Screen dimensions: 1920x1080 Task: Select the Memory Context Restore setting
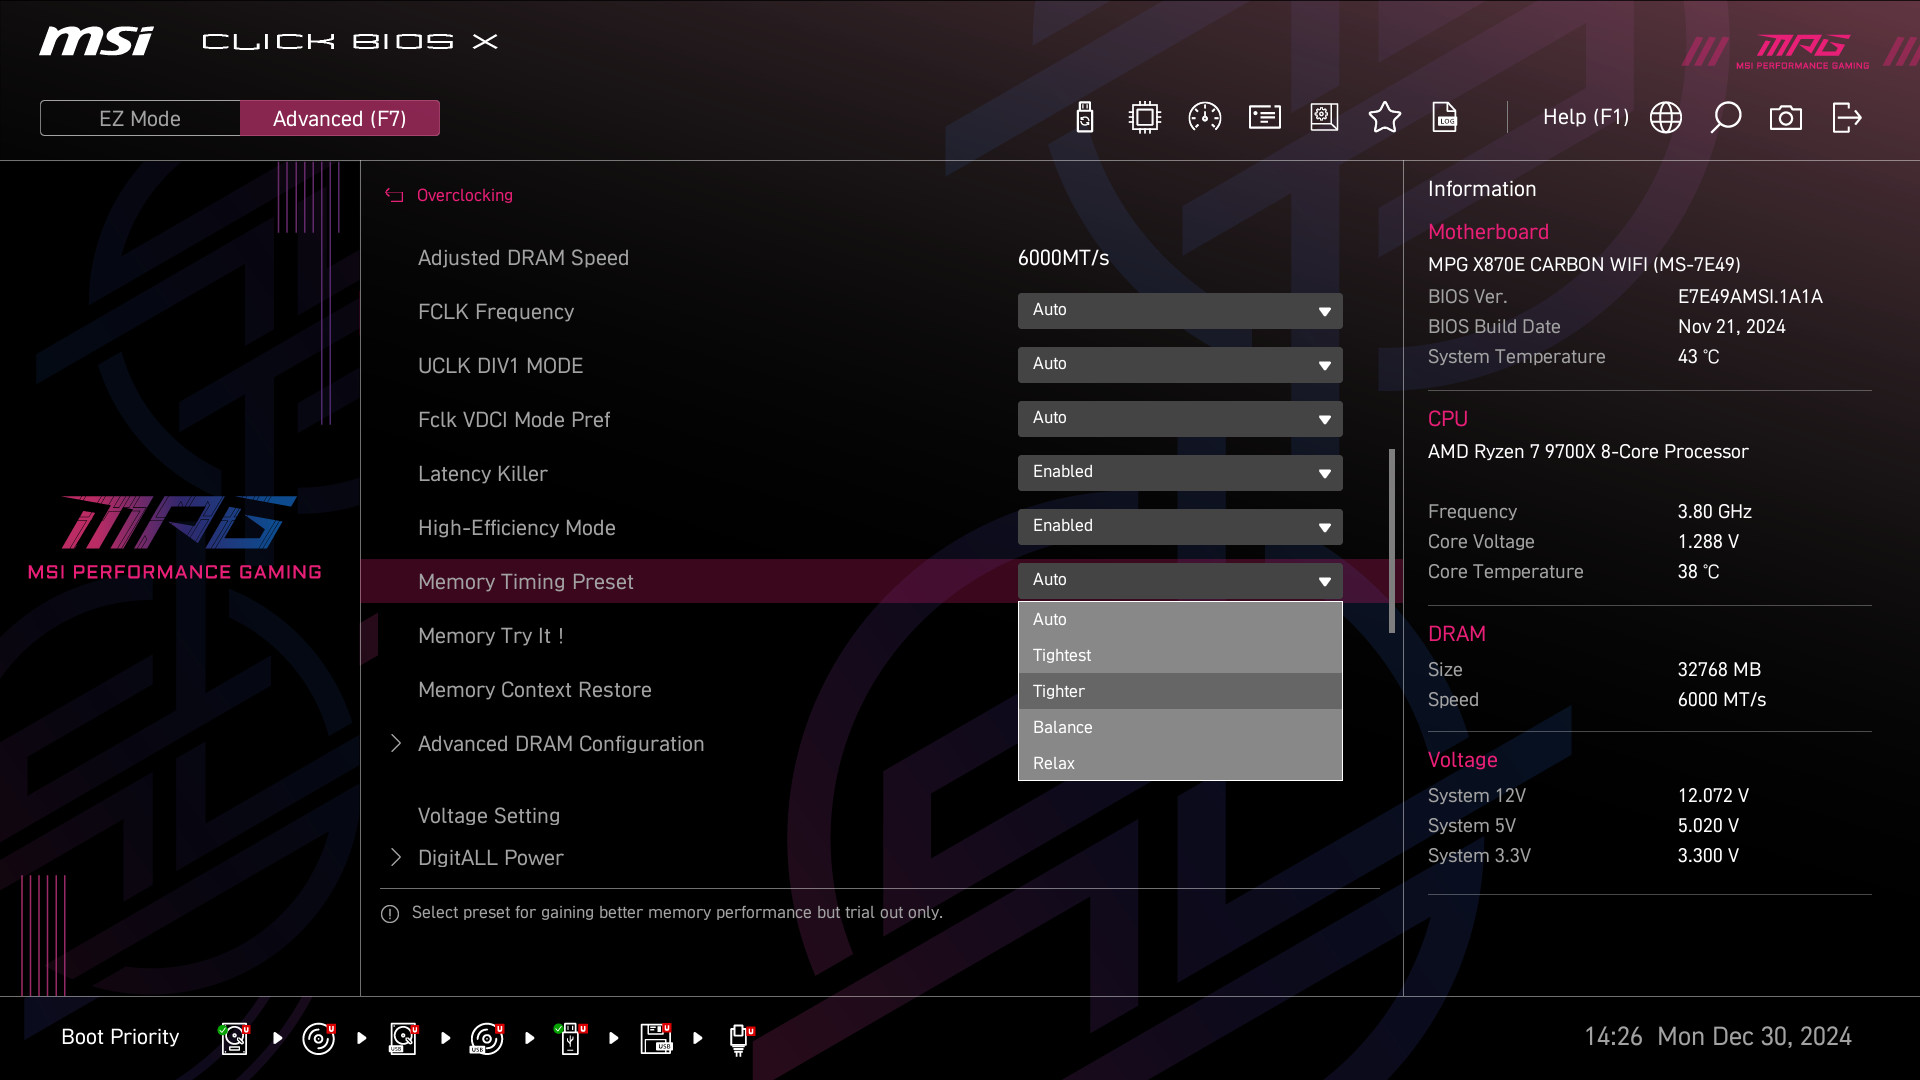coord(535,690)
